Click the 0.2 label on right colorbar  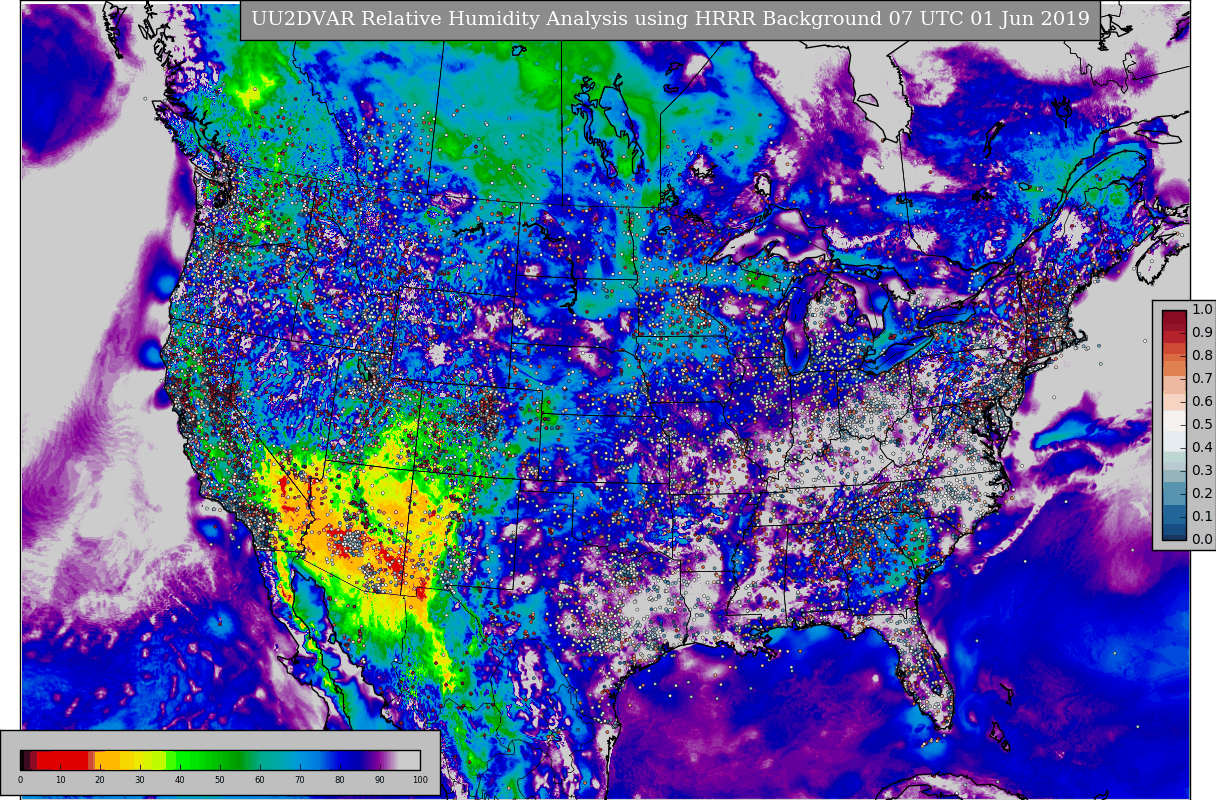pyautogui.click(x=1202, y=493)
